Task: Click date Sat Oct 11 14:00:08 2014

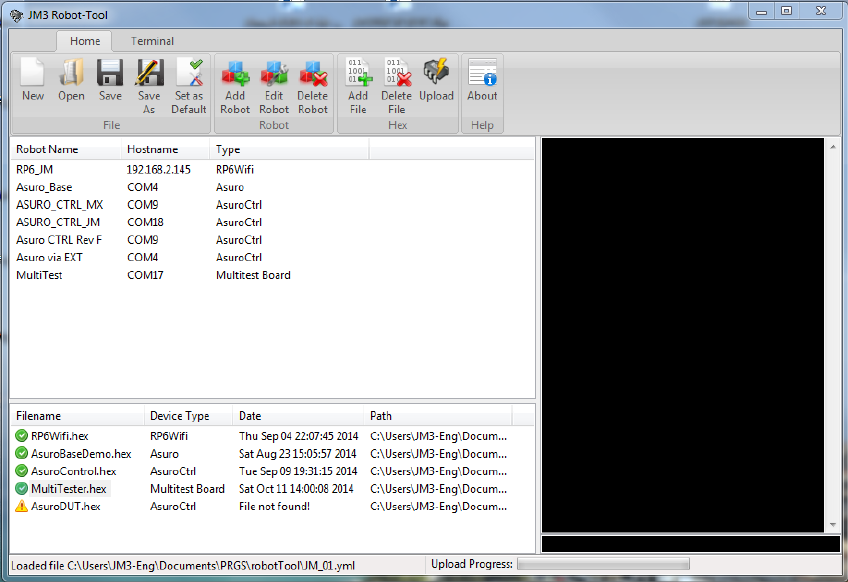Action: [x=296, y=488]
